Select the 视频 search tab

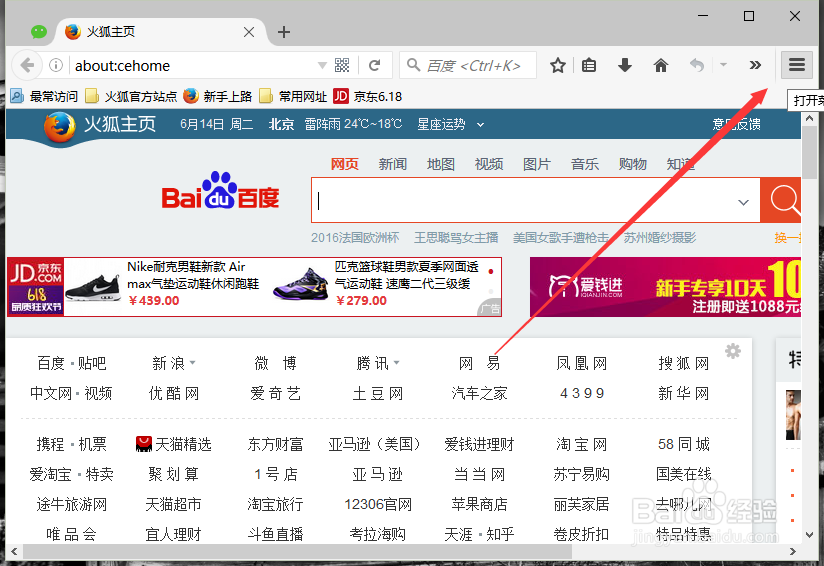click(x=489, y=164)
